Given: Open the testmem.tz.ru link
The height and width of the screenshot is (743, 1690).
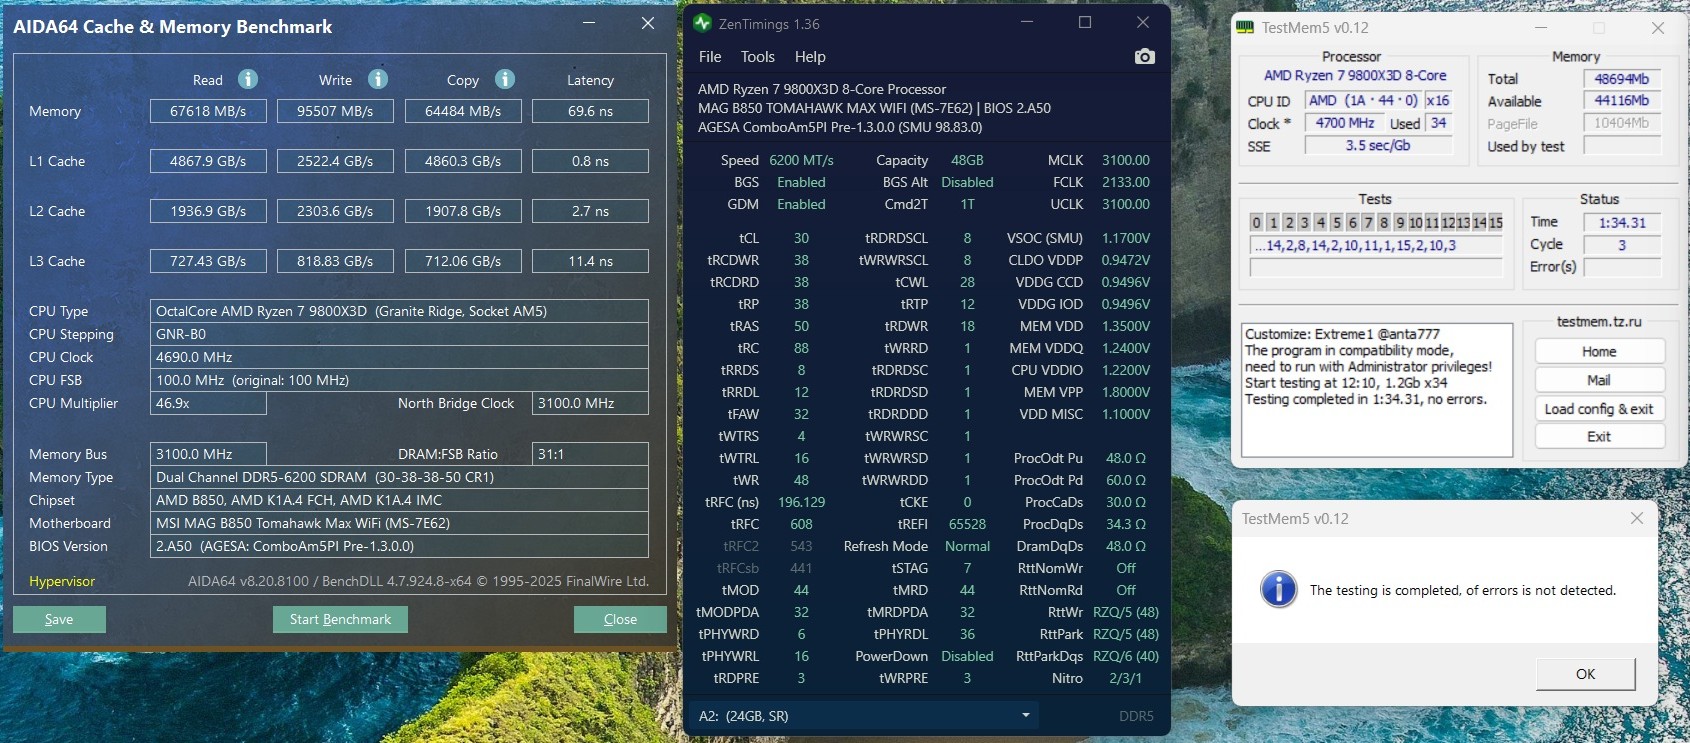Looking at the screenshot, I should pos(1599,322).
